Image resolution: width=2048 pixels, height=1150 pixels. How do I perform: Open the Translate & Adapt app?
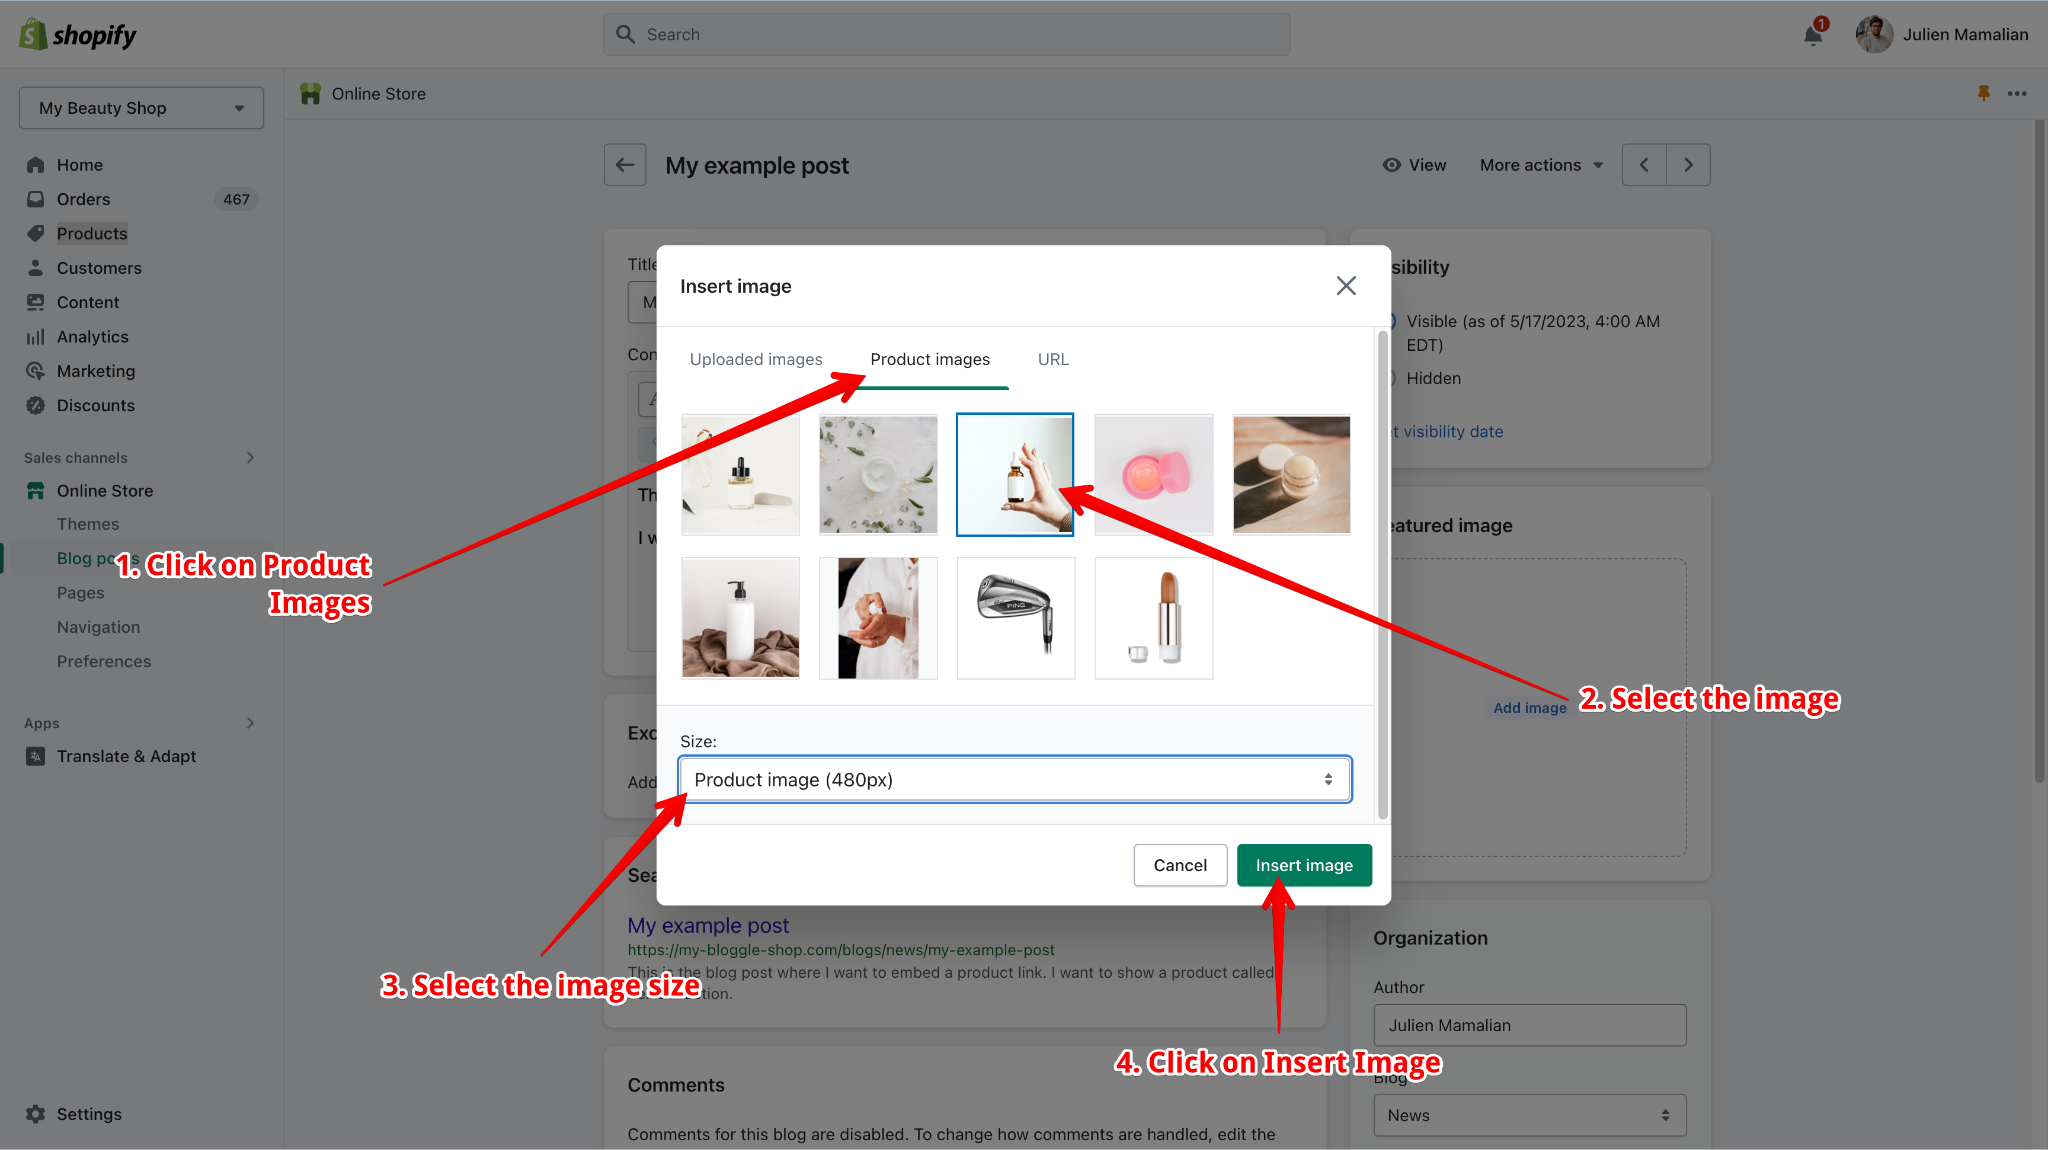(x=126, y=755)
